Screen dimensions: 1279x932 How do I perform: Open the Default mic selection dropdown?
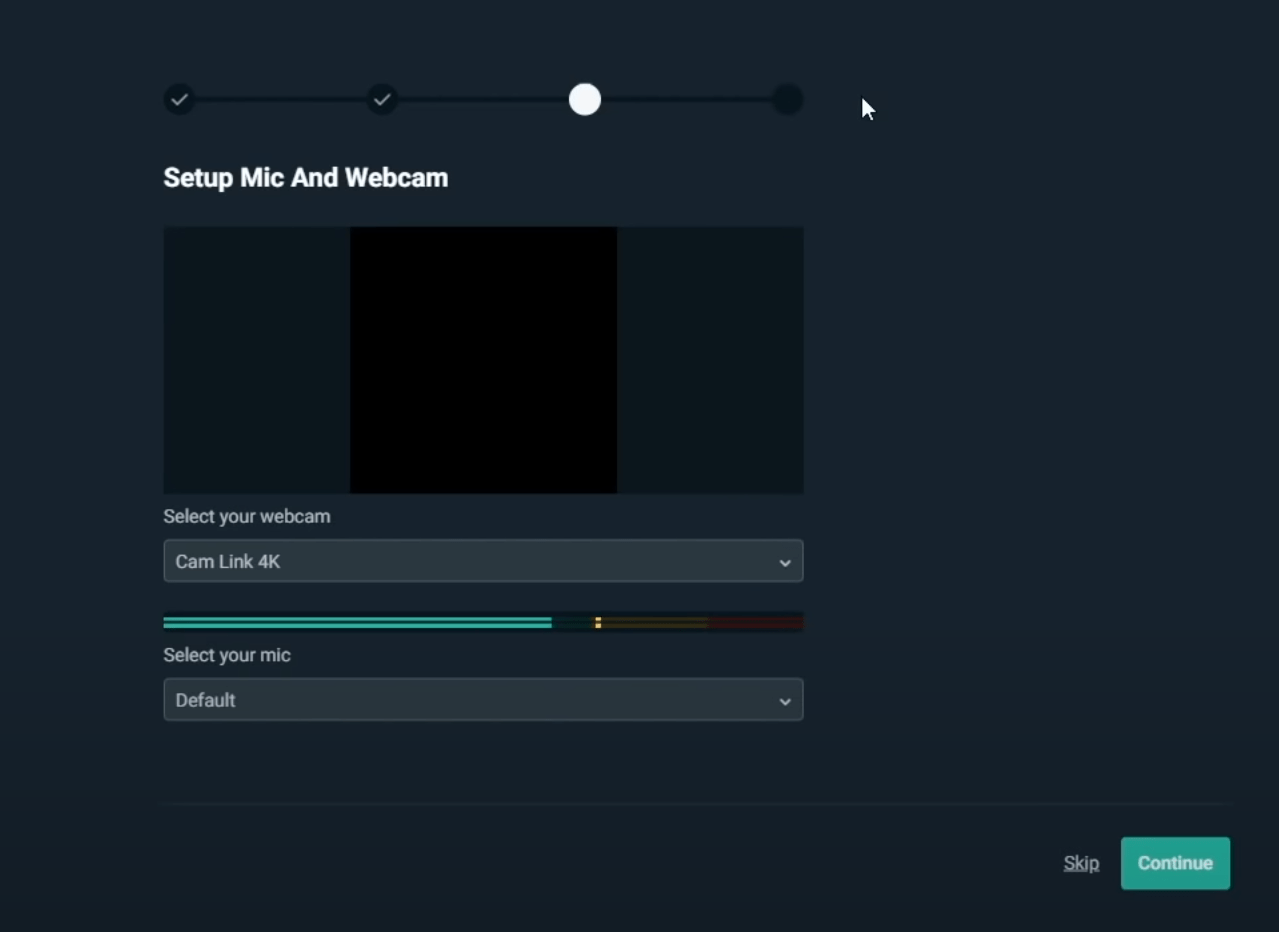coord(483,700)
